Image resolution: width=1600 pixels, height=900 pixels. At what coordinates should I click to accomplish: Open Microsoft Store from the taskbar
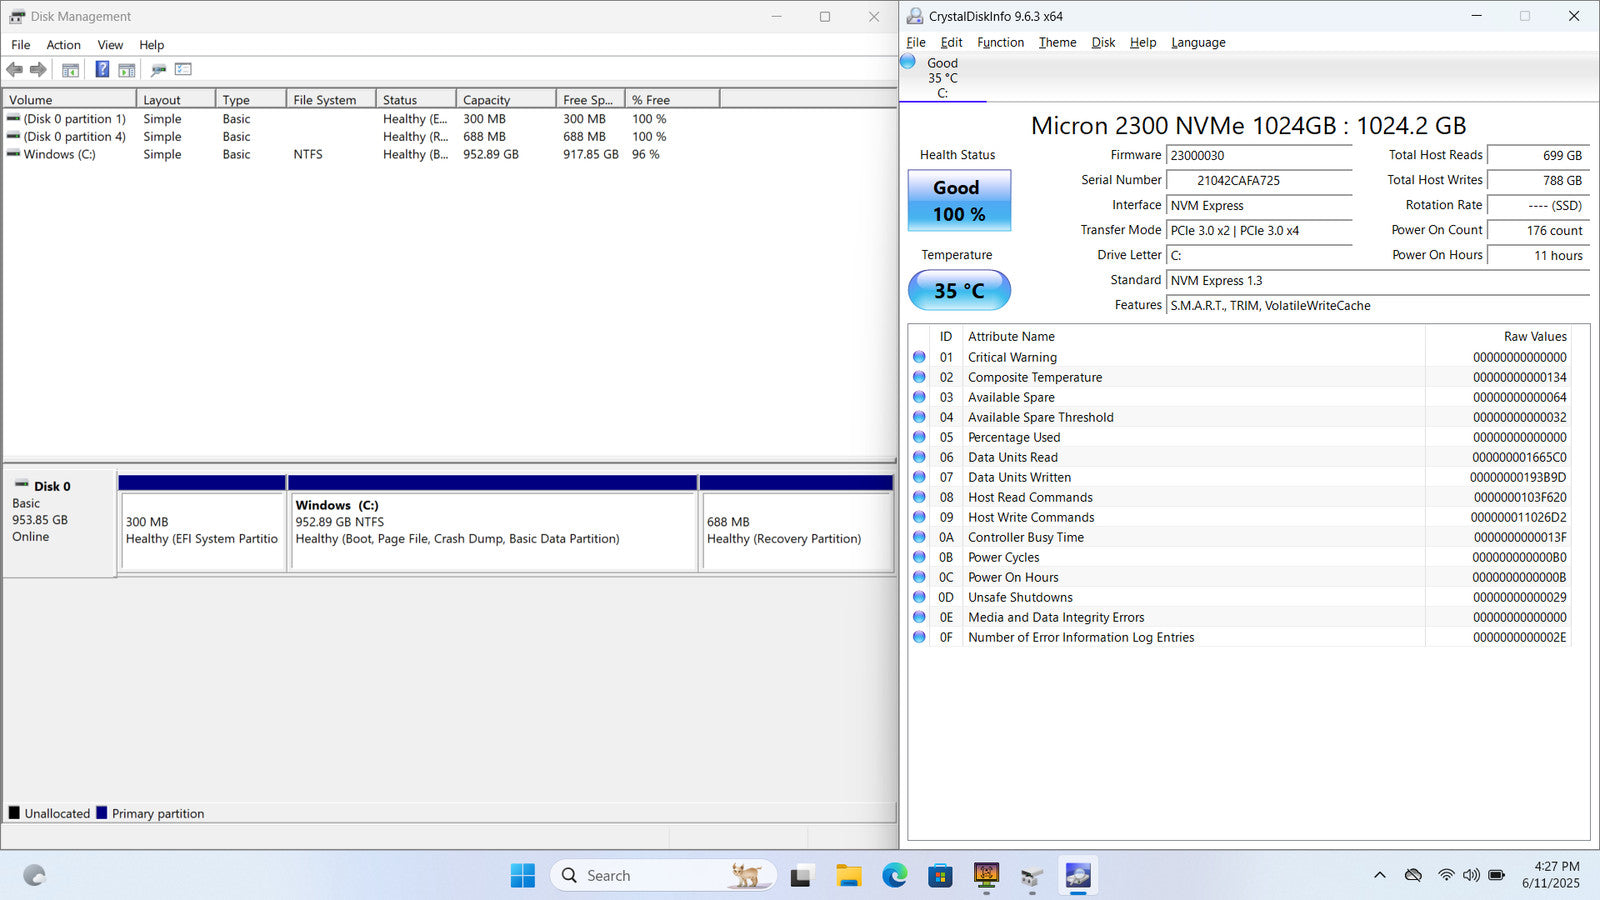pyautogui.click(x=940, y=876)
